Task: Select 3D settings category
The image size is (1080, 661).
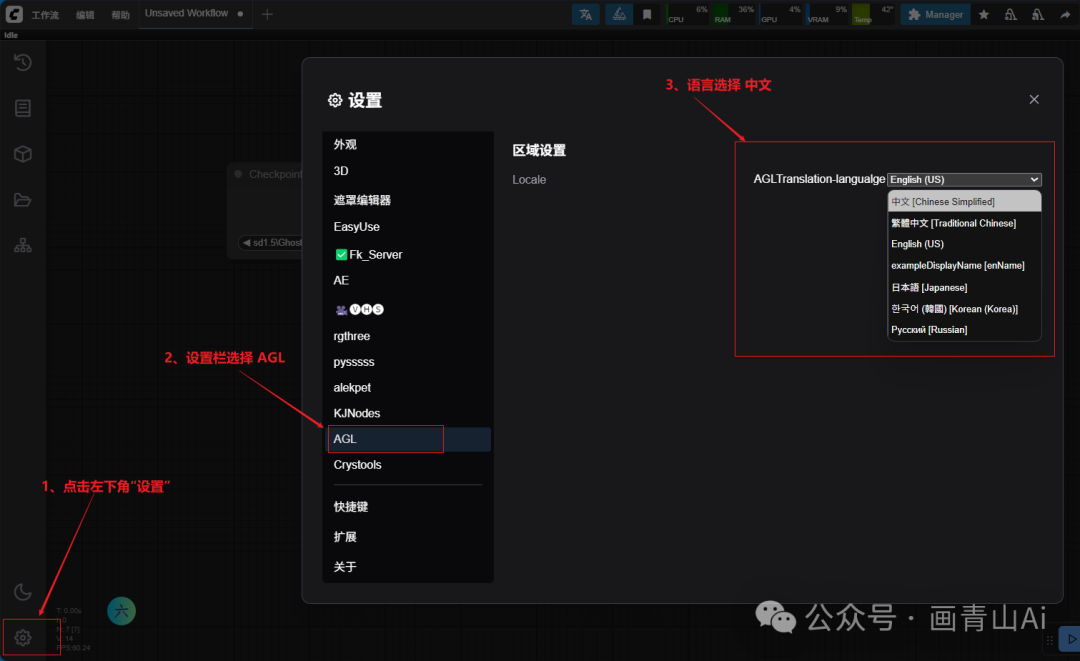Action: 407,171
